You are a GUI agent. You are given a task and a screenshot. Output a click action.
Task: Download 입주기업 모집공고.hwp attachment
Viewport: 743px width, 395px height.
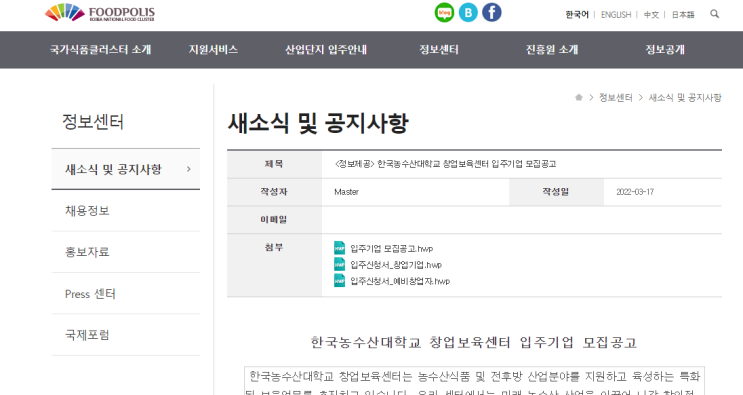tap(391, 249)
